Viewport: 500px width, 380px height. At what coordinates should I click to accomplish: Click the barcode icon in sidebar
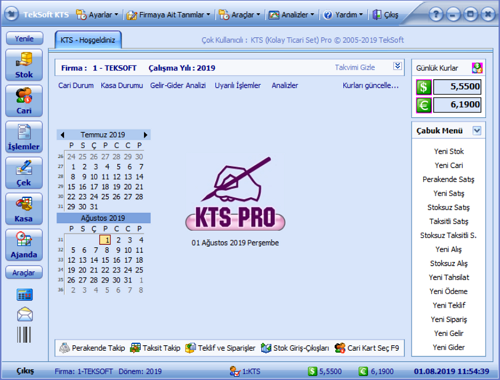pos(24,335)
